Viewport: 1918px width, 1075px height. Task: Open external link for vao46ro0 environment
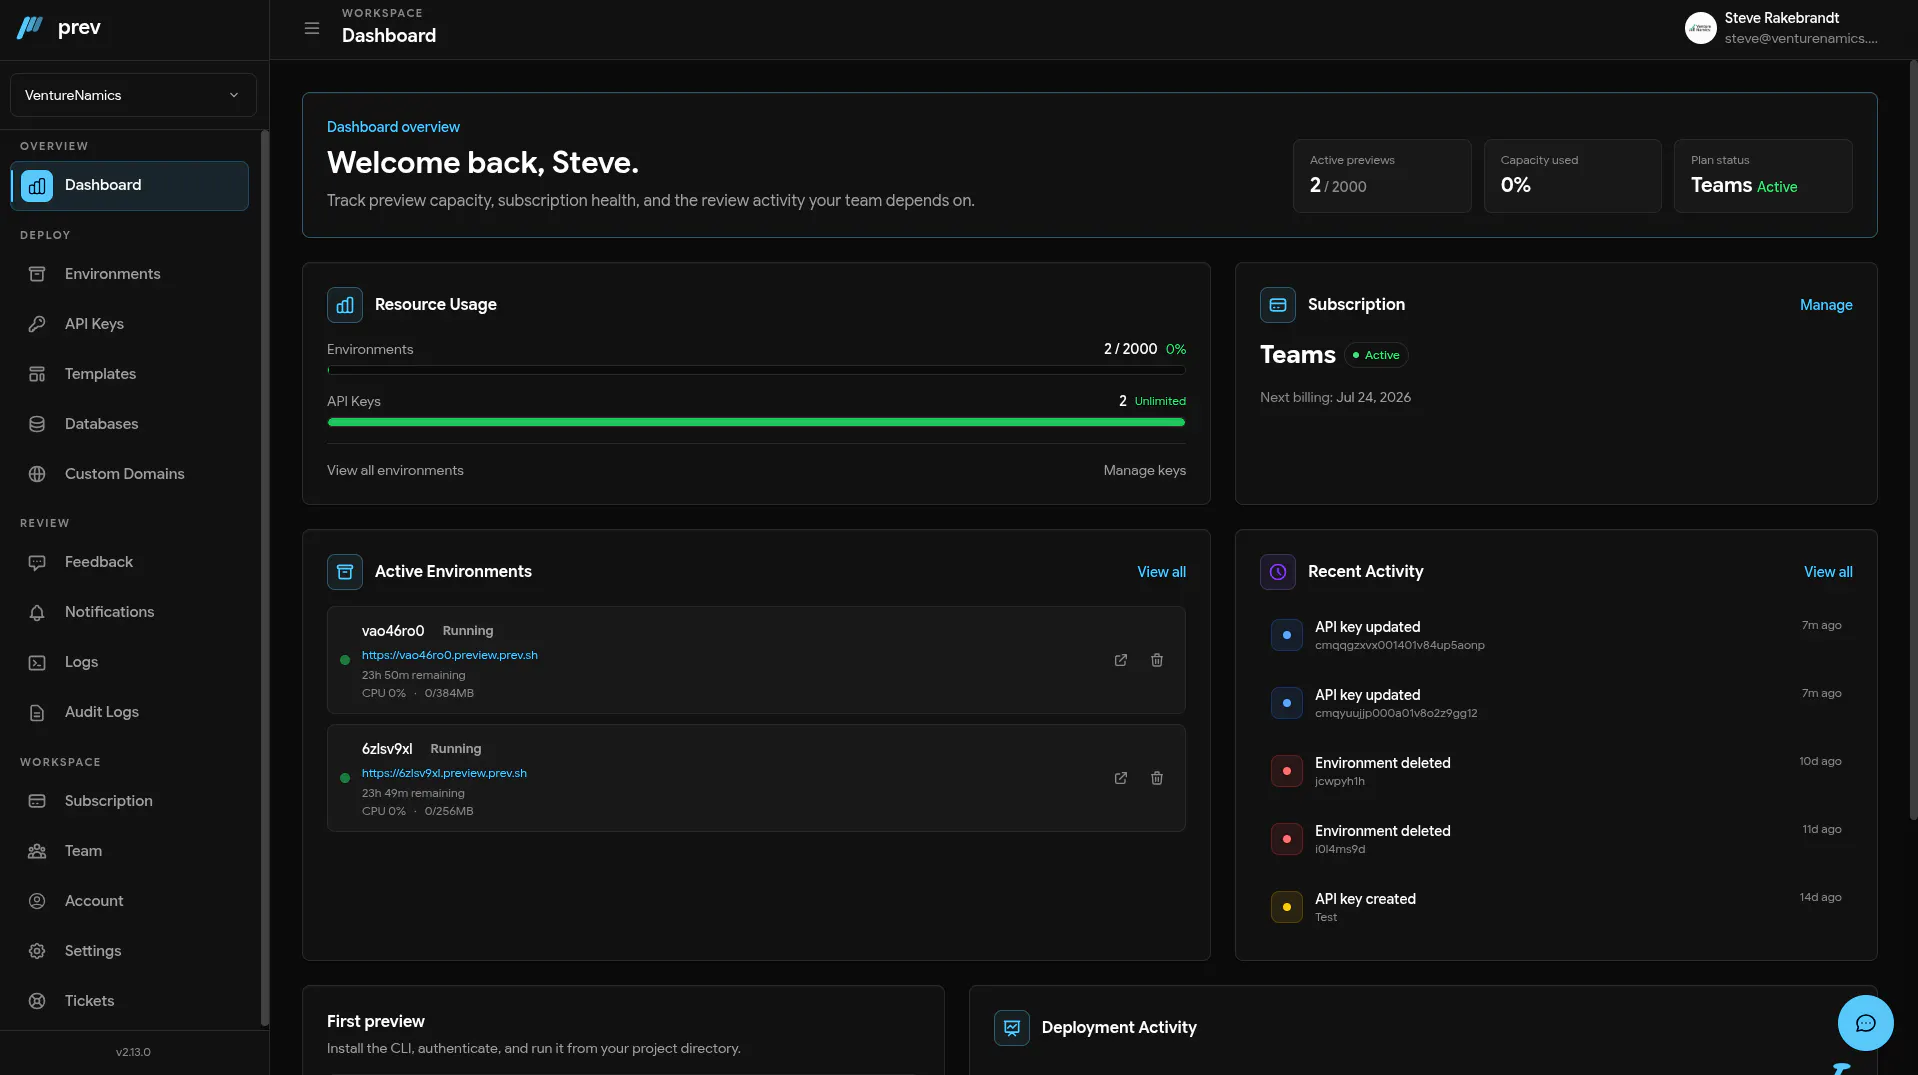coord(1121,660)
